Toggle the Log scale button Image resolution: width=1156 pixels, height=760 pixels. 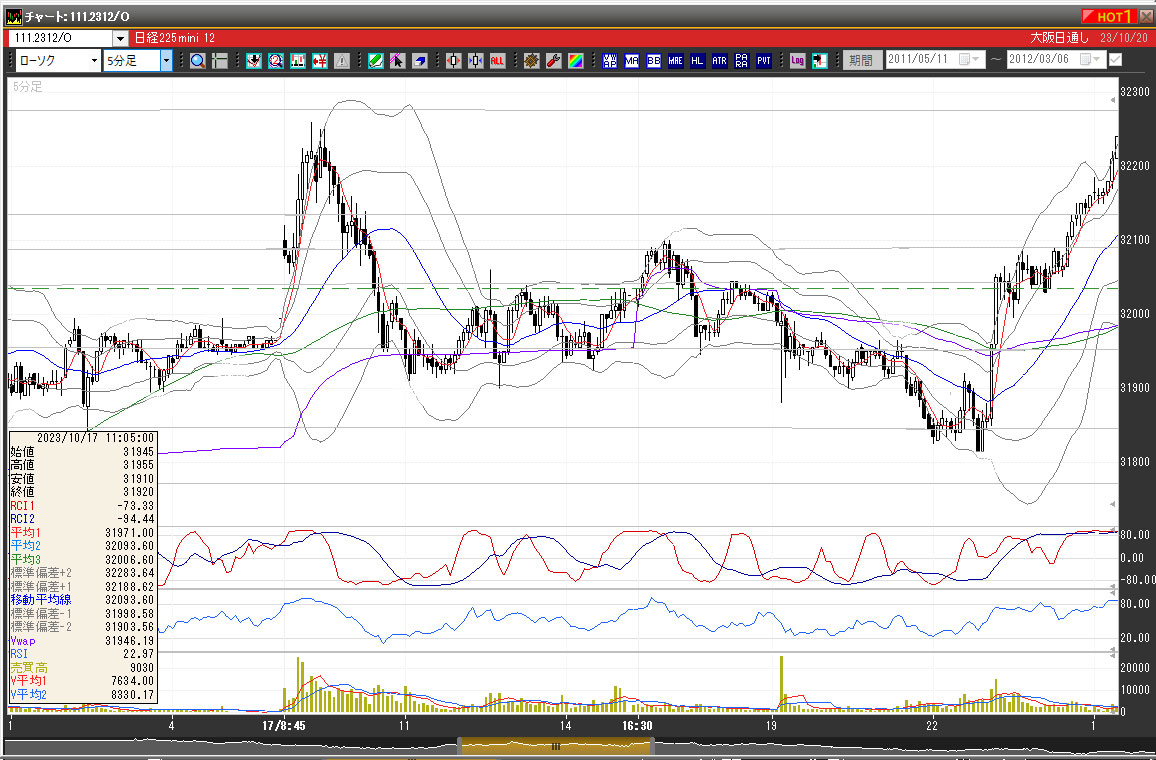point(798,61)
